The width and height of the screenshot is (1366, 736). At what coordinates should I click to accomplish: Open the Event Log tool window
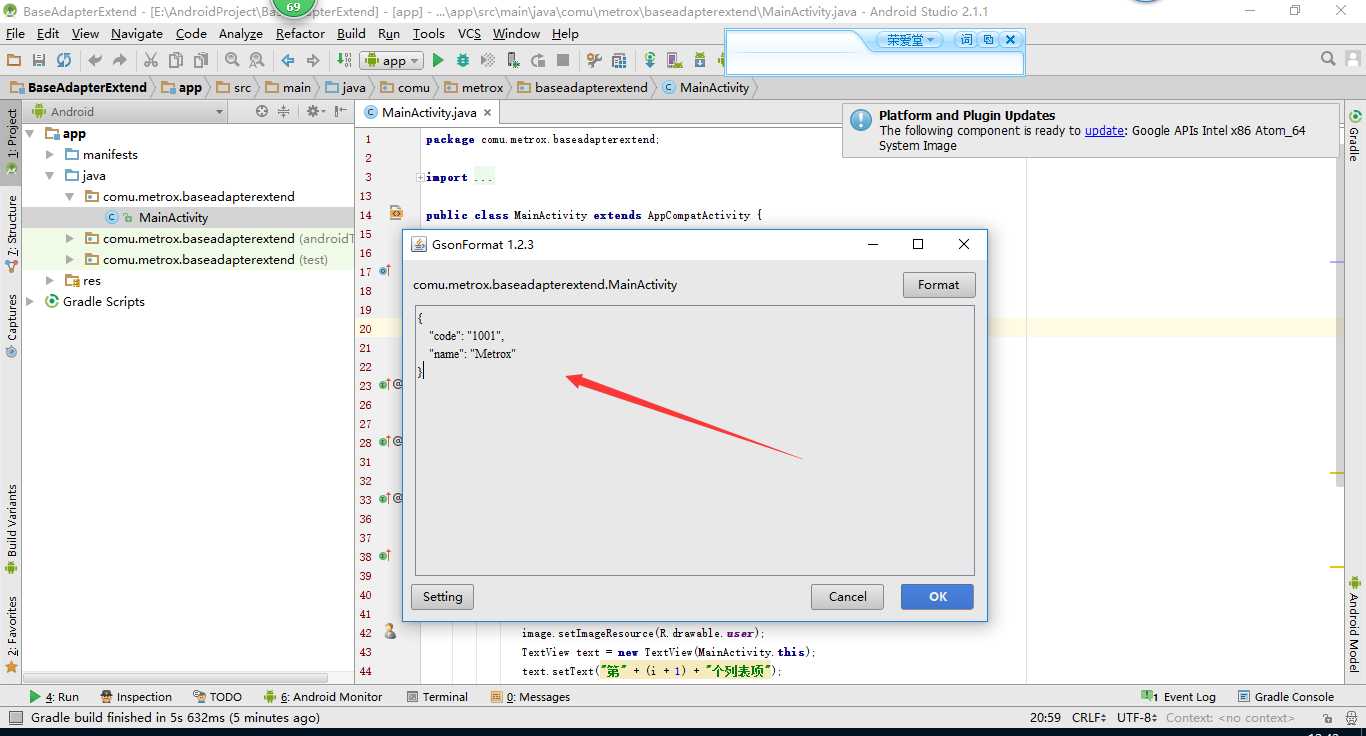(x=1179, y=697)
